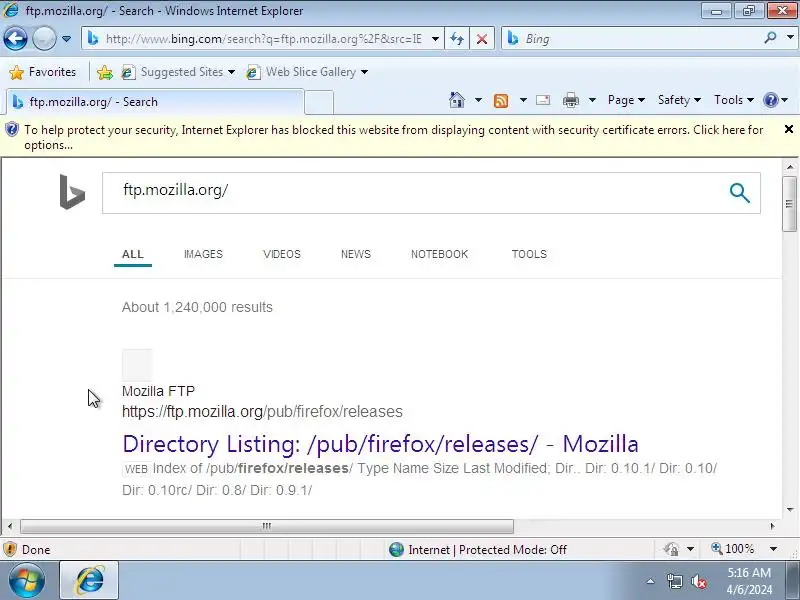Click the Bing toolbar search box
The width and height of the screenshot is (800, 600).
pos(633,39)
